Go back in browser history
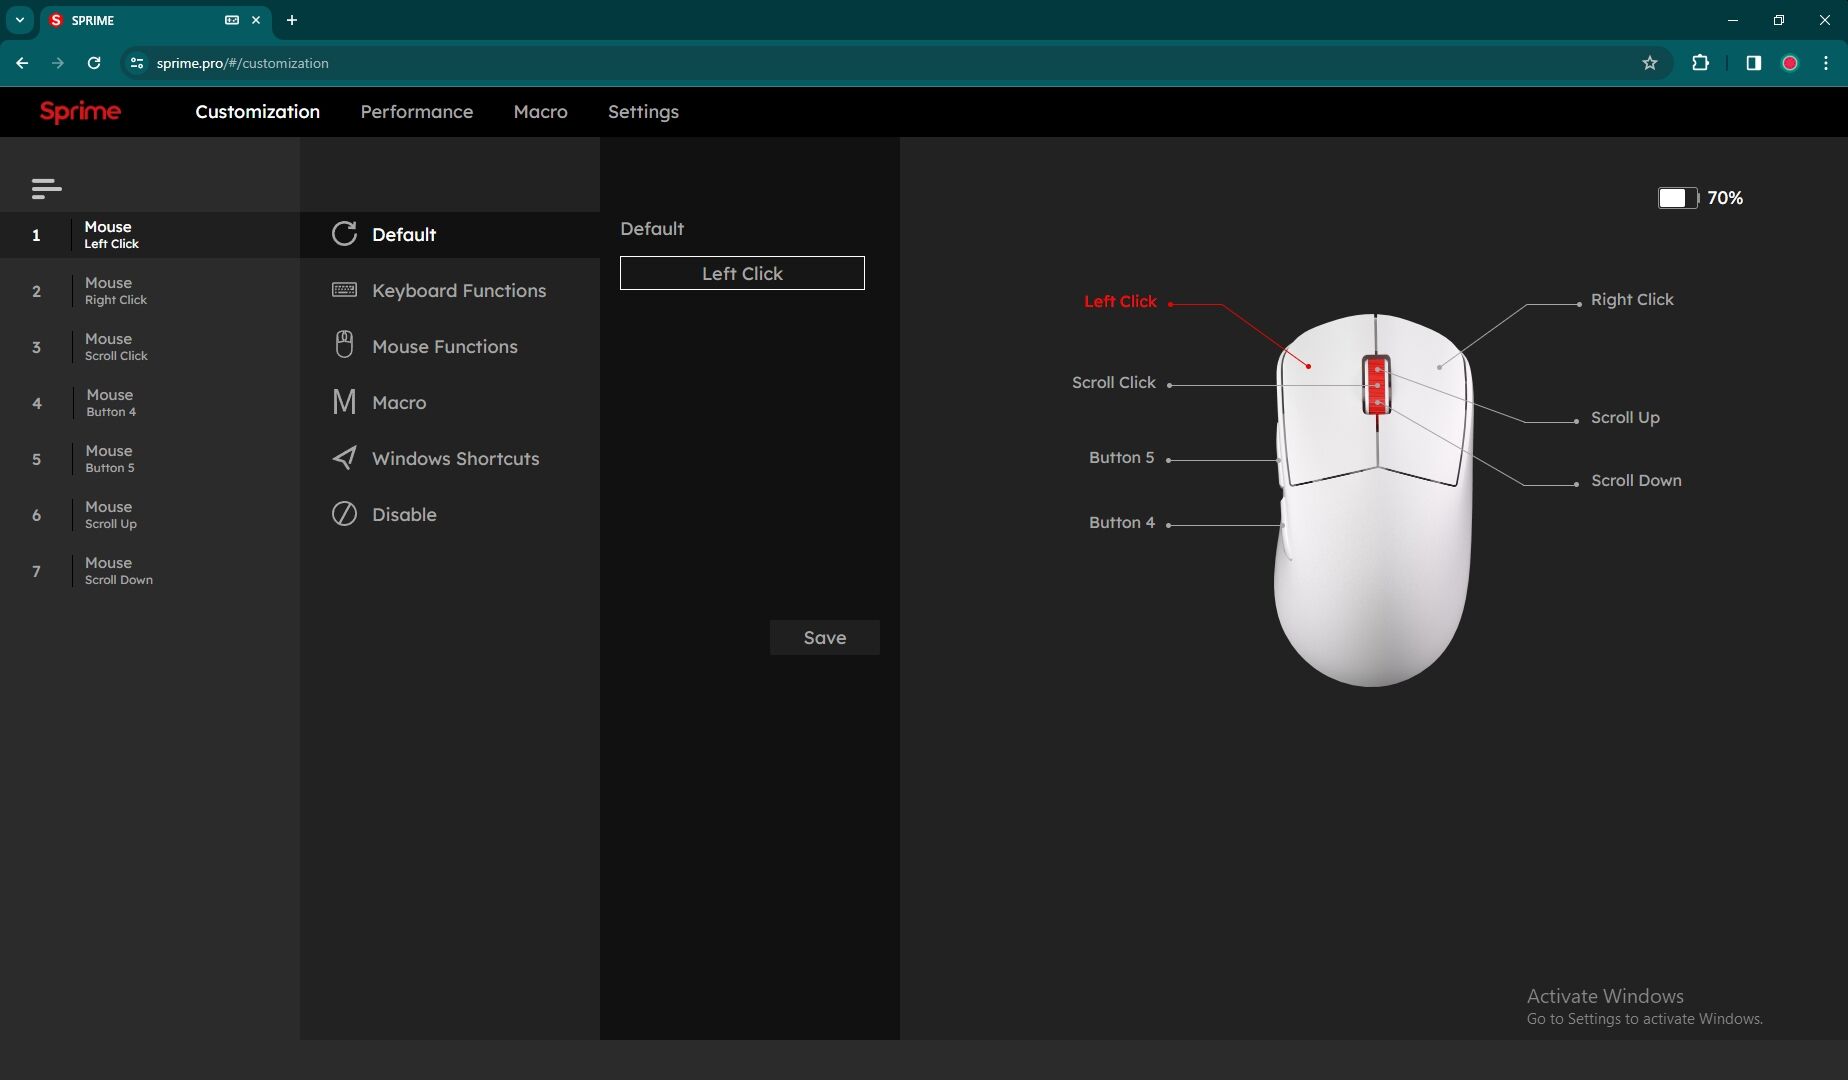This screenshot has width=1848, height=1080. (22, 63)
